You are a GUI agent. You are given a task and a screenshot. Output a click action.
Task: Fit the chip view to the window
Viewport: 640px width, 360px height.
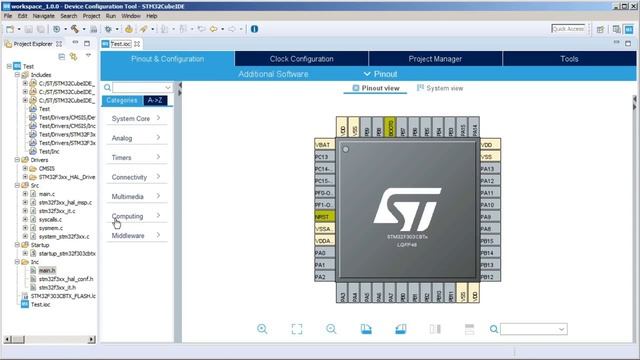(297, 329)
